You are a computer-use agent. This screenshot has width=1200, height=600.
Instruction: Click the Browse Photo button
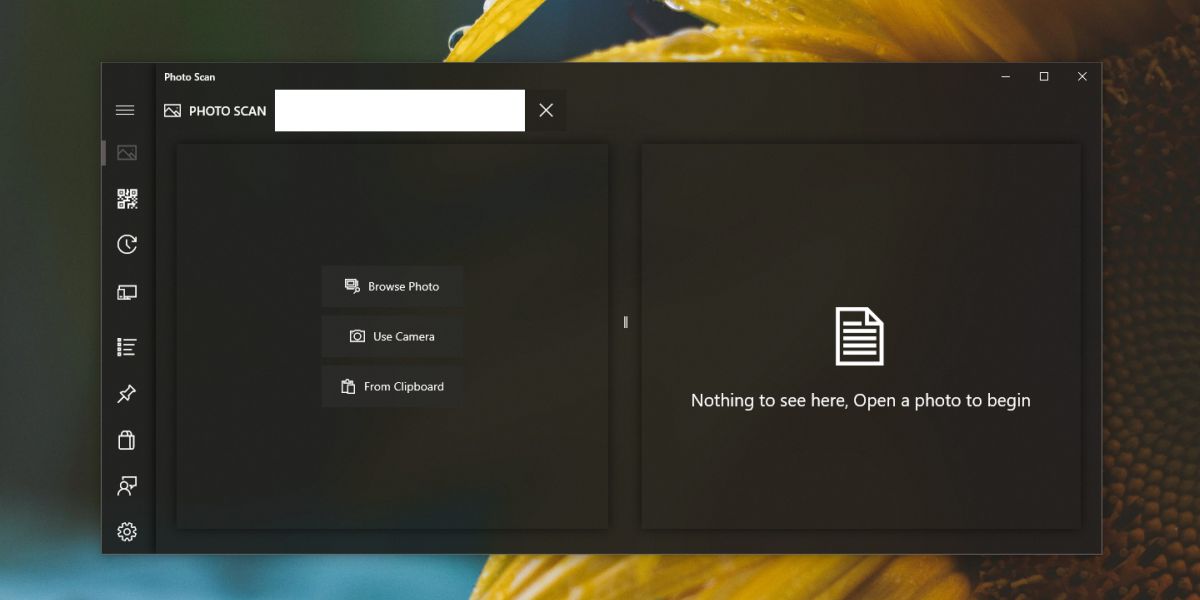tap(392, 286)
